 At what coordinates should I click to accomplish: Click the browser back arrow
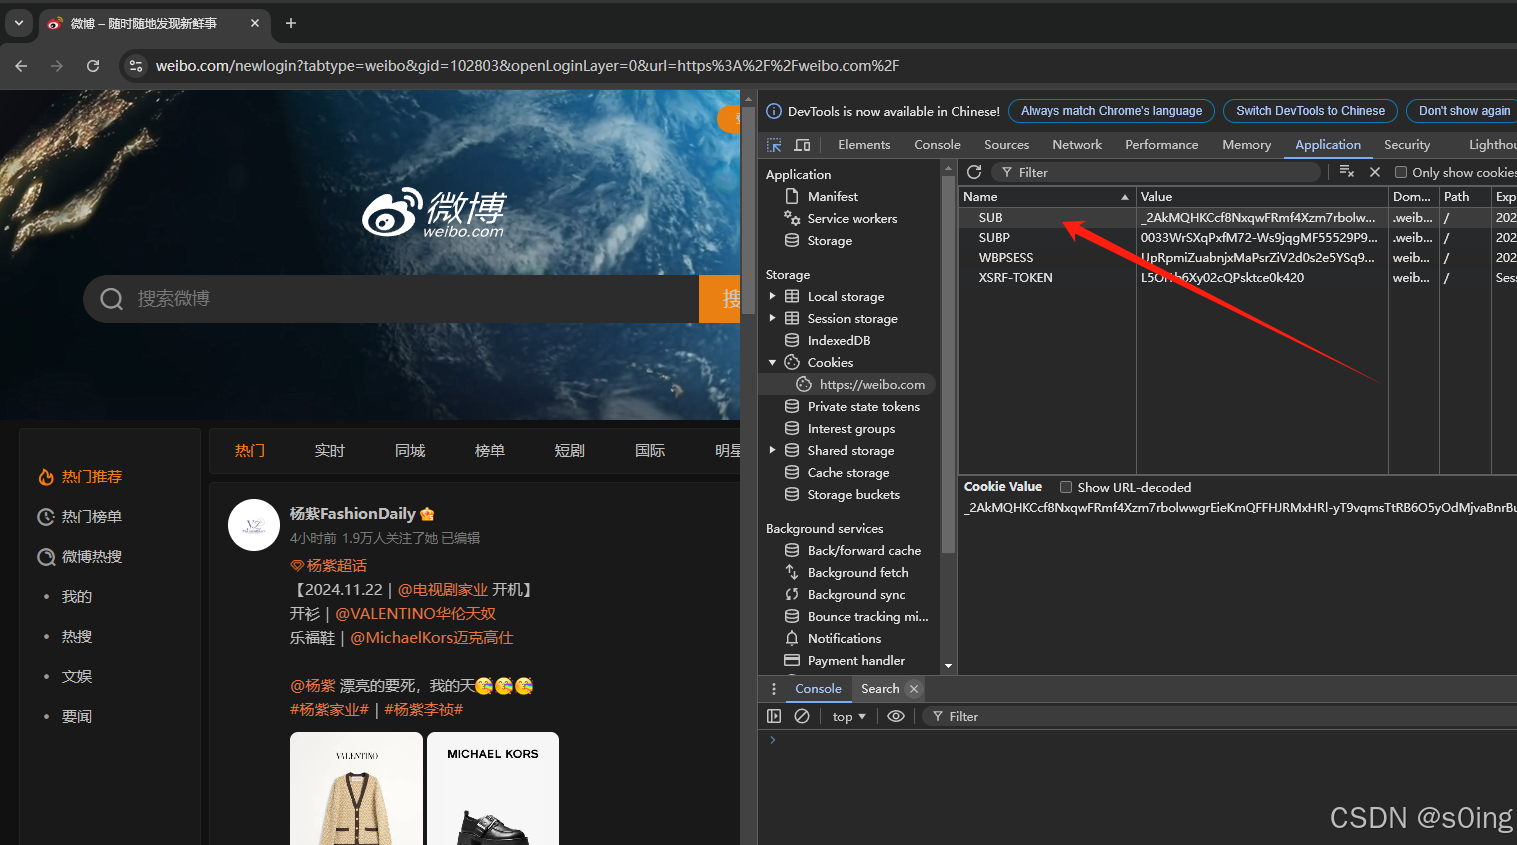click(21, 66)
